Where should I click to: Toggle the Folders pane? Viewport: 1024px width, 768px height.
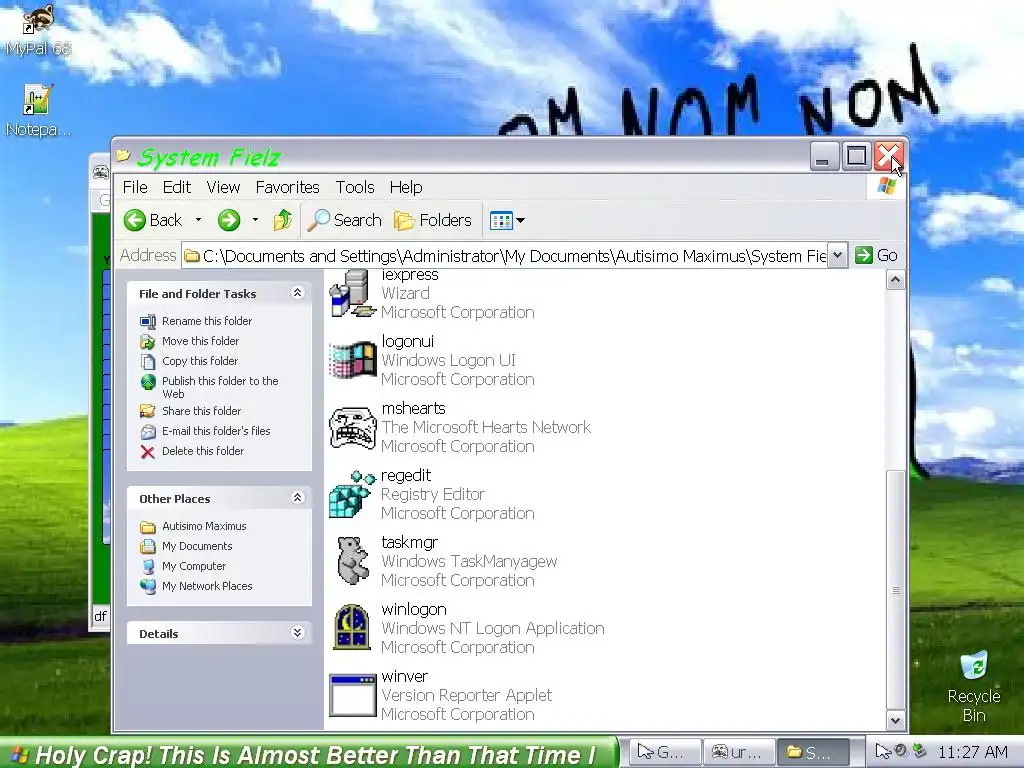pos(432,220)
